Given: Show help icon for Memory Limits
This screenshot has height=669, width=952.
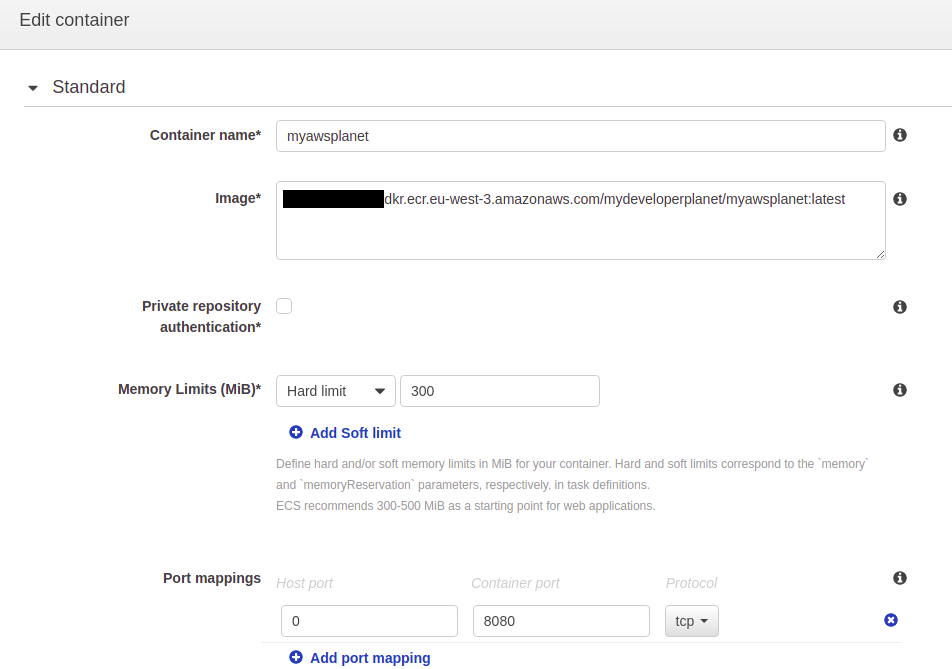Looking at the screenshot, I should (x=900, y=390).
